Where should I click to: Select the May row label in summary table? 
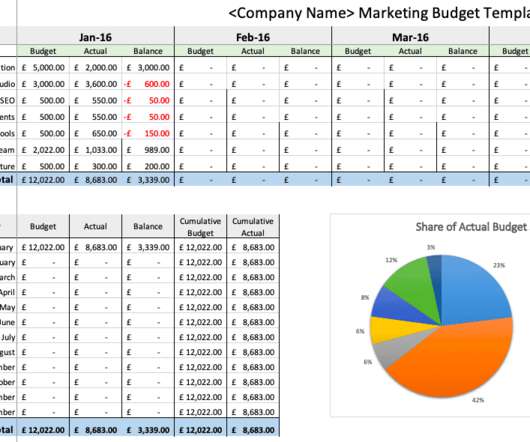(x=8, y=307)
